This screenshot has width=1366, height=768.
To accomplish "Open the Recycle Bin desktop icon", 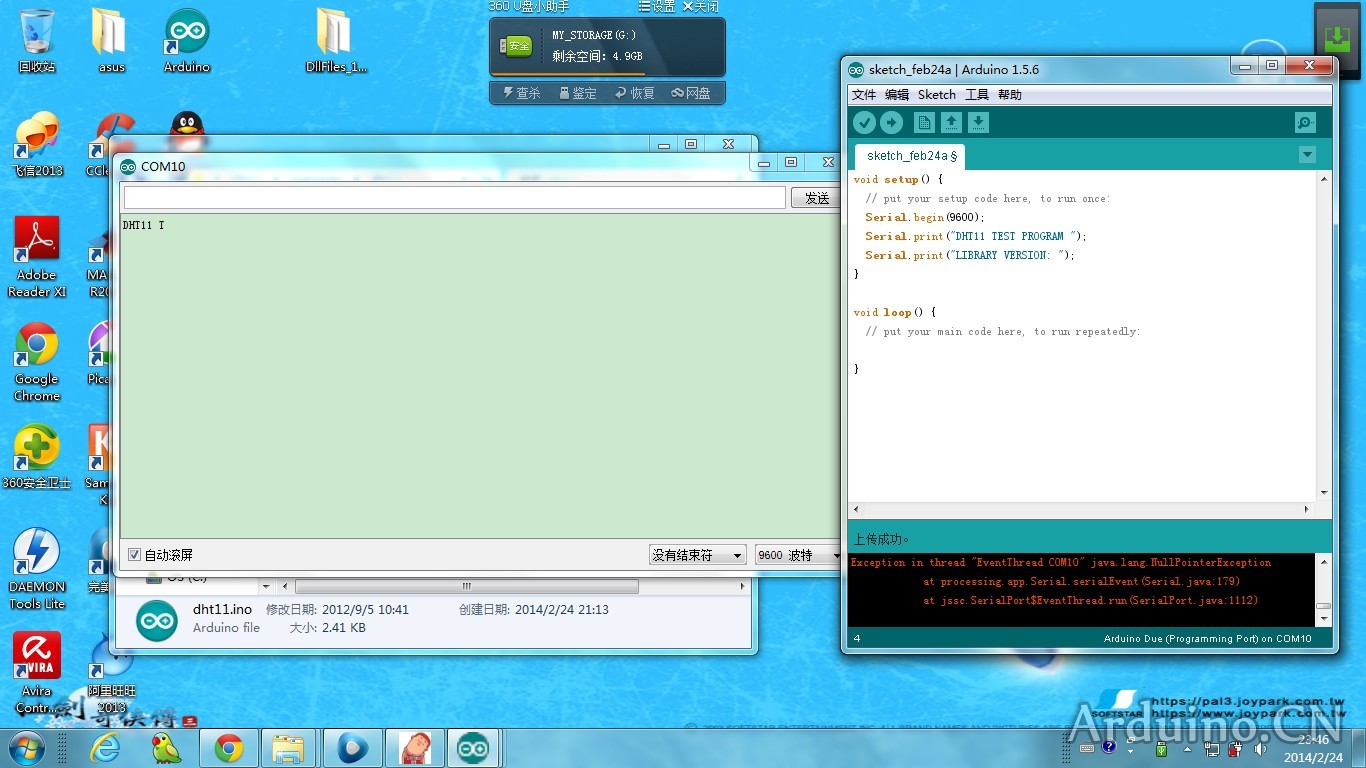I will pyautogui.click(x=37, y=40).
